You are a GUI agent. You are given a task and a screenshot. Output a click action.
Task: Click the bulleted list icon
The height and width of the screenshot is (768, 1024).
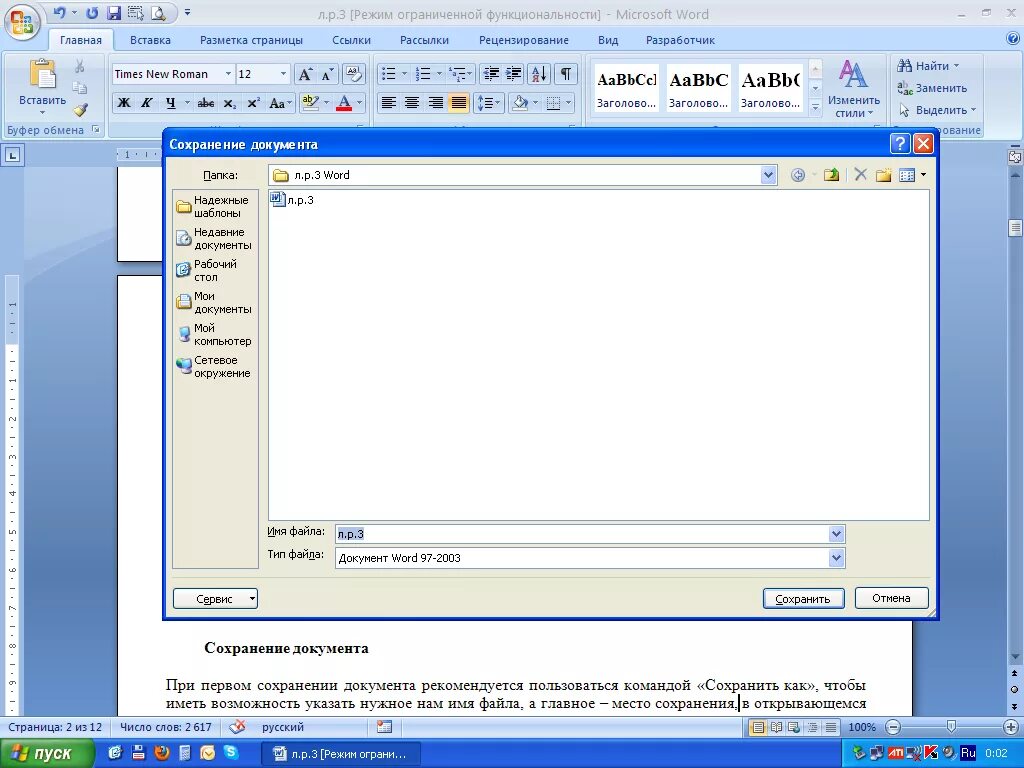[389, 74]
